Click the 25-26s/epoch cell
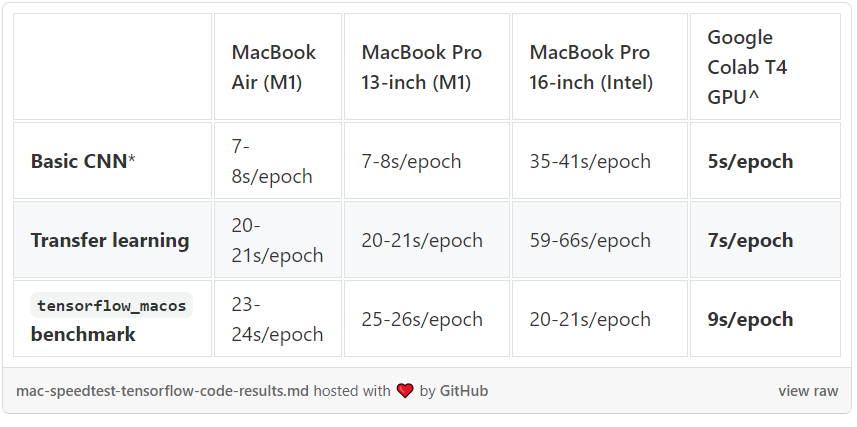 pos(427,319)
